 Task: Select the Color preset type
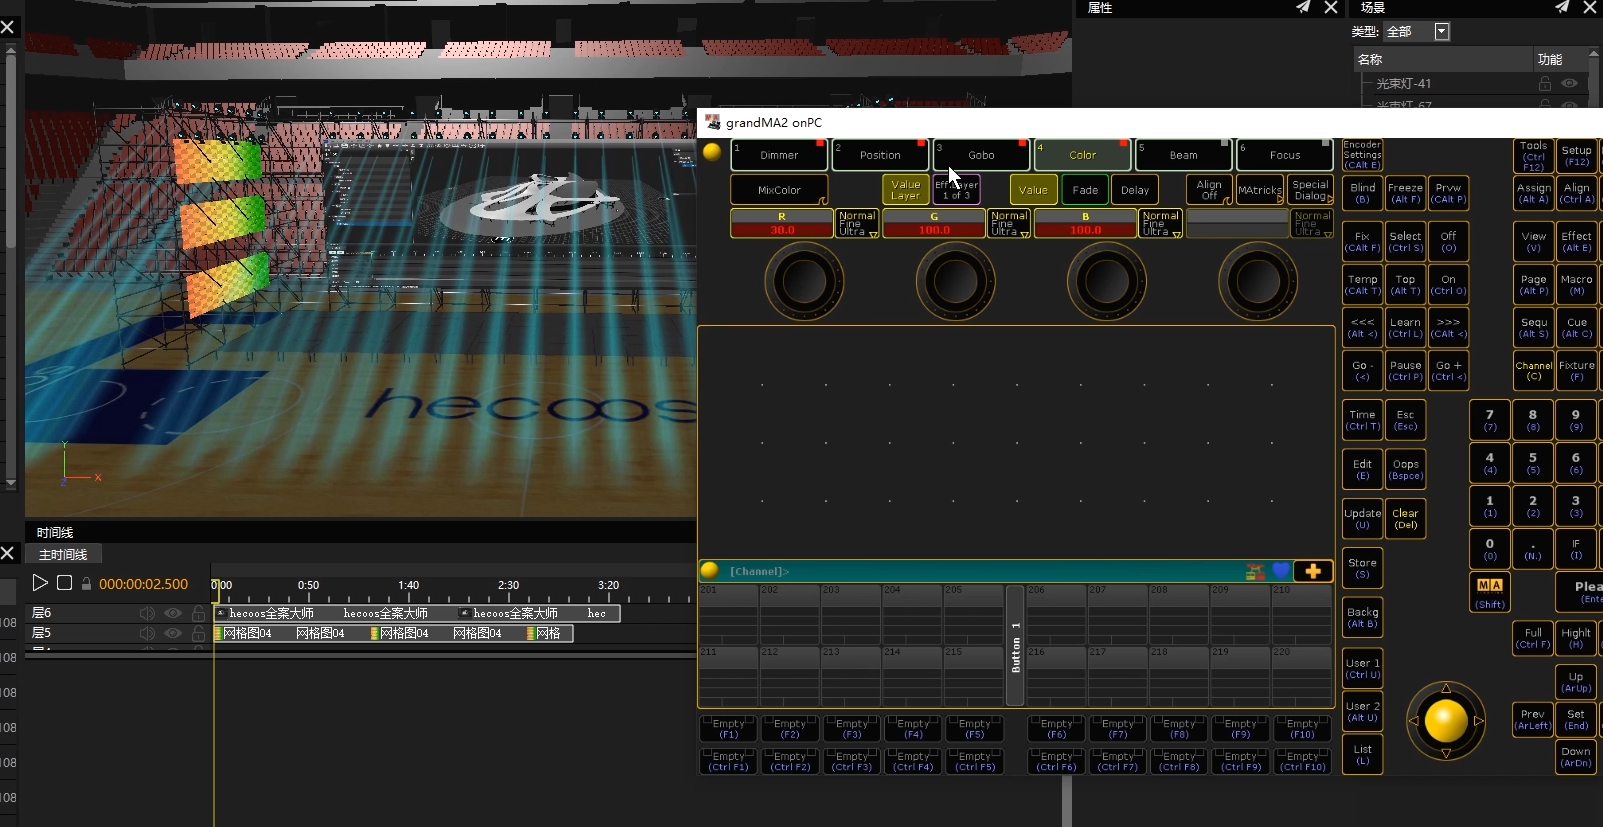[1083, 155]
